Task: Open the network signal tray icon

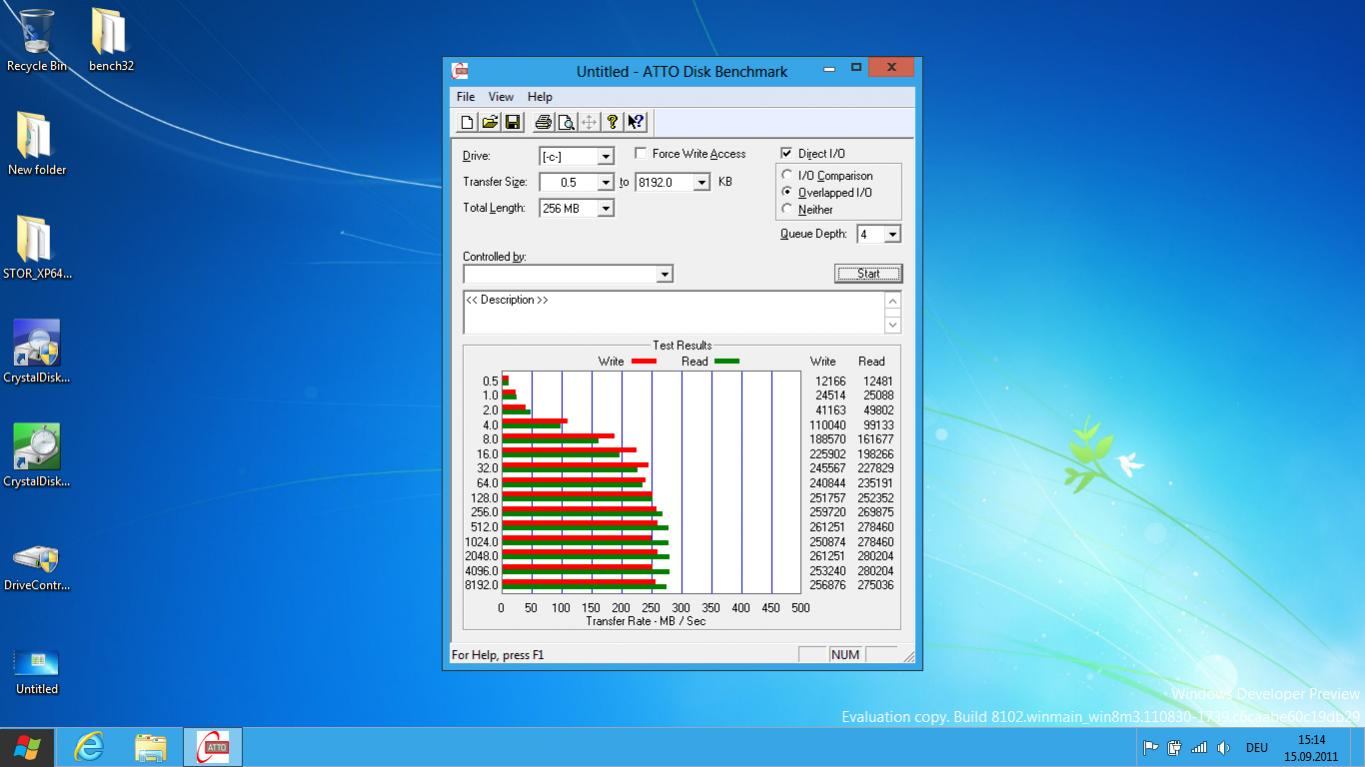Action: tap(1199, 747)
